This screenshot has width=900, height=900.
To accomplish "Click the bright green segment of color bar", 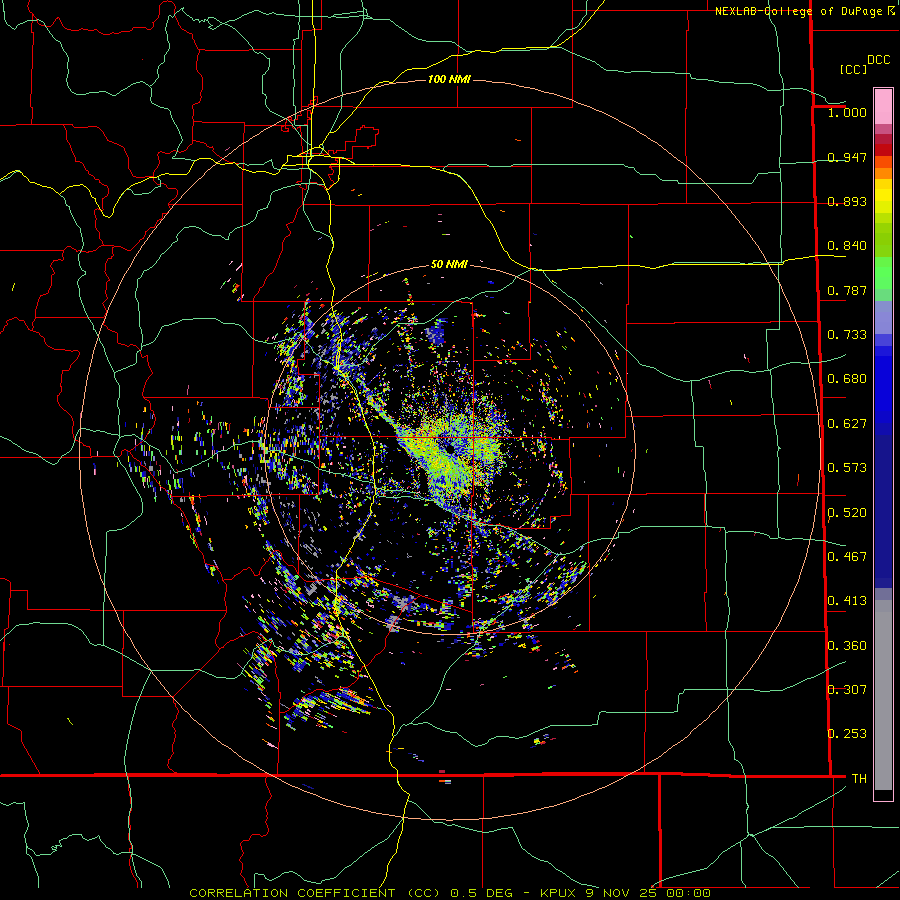I will (x=883, y=273).
